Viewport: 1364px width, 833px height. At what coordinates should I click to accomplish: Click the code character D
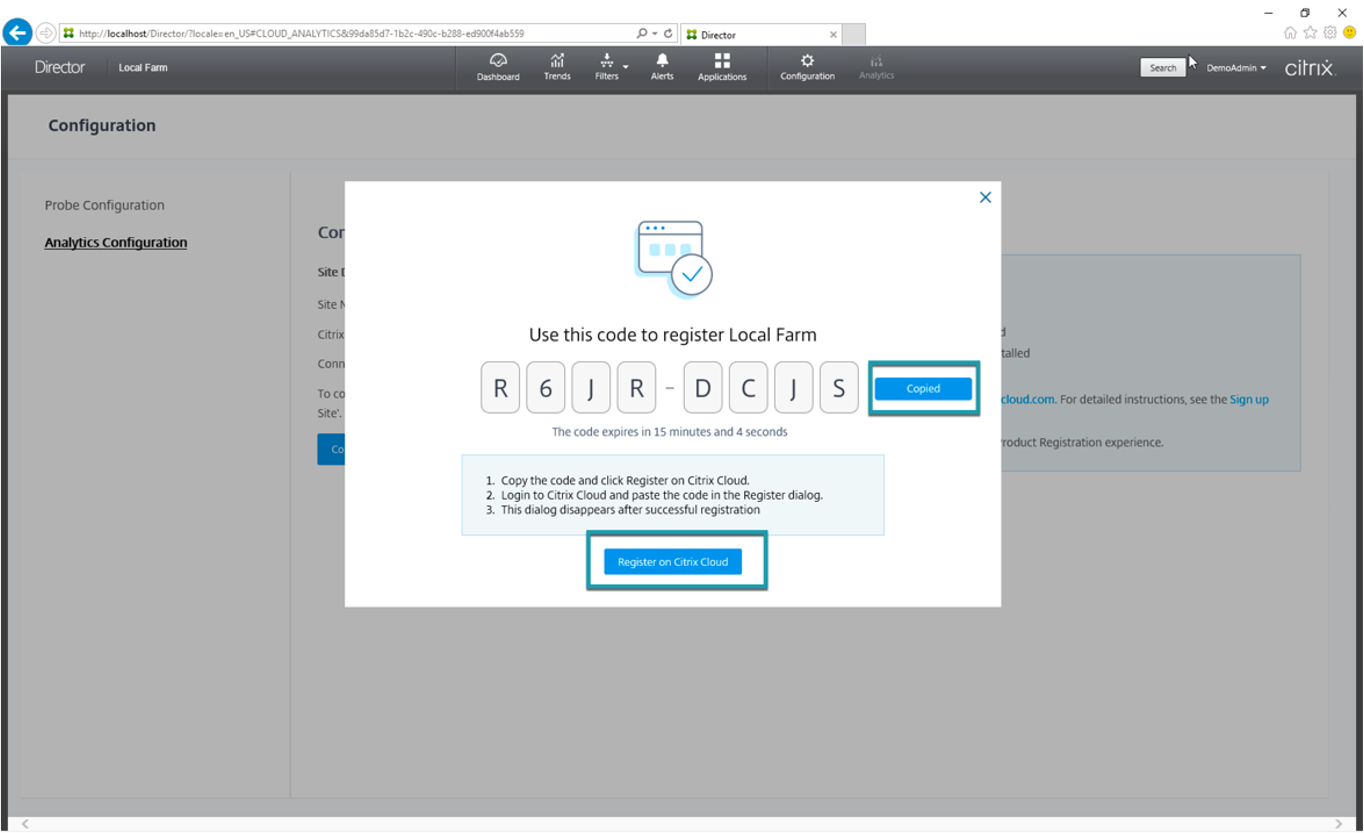pos(703,388)
